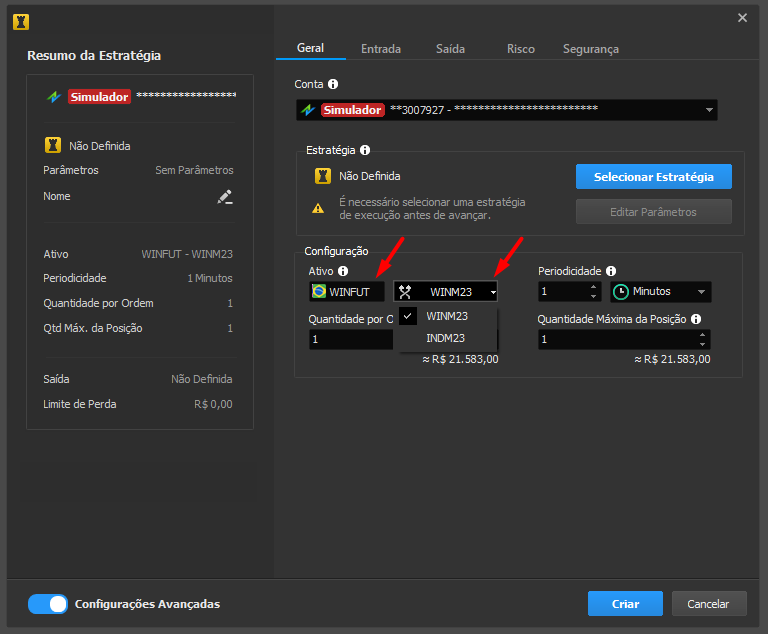Select INDM23 from the dropdown list
Screen dimensions: 768x634
tap(448, 338)
